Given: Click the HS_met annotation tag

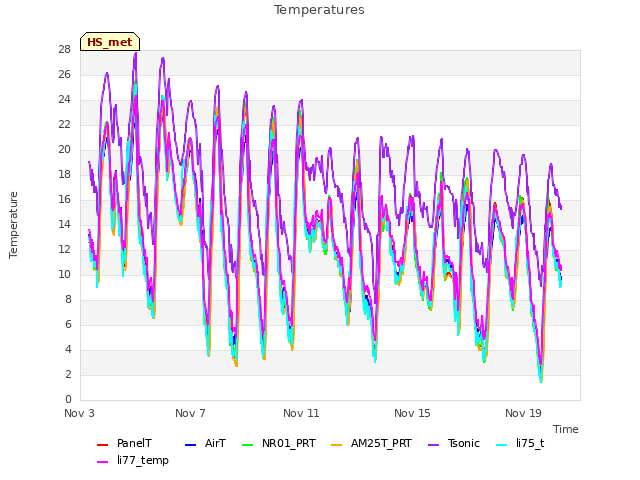Looking at the screenshot, I should point(110,42).
